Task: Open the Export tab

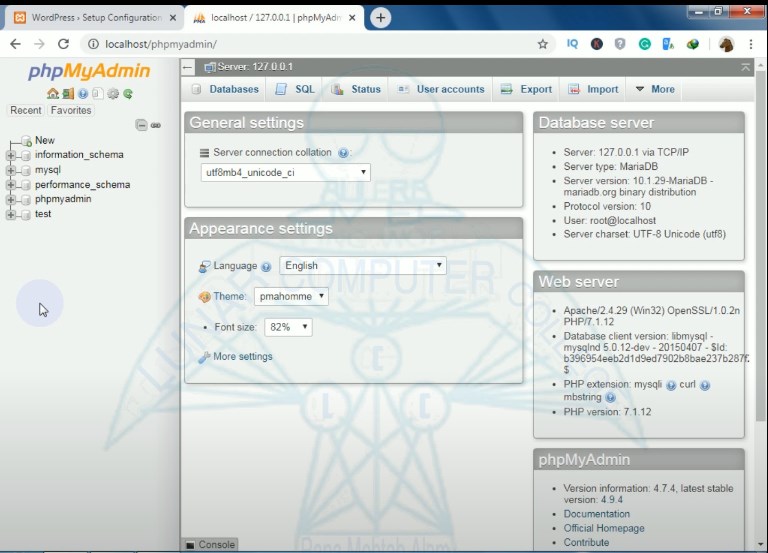Action: click(526, 89)
